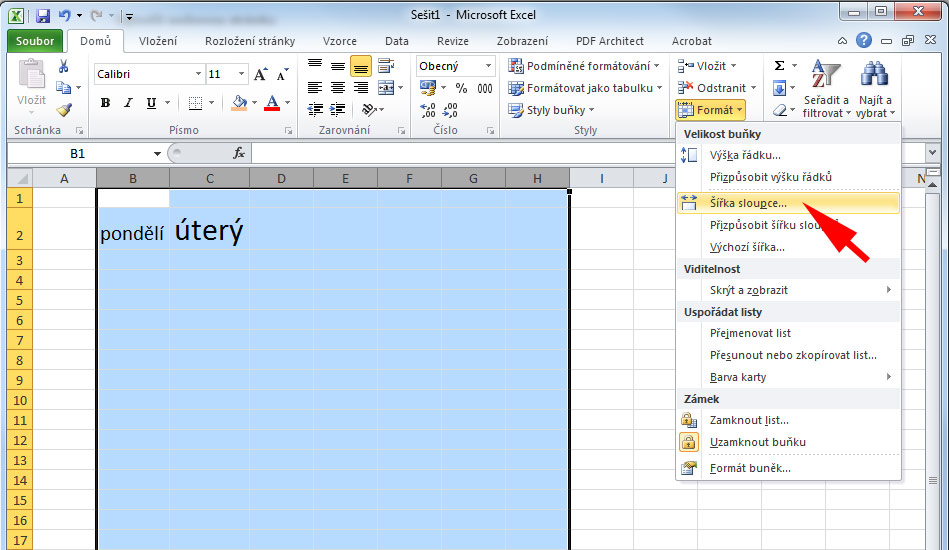Screen dimensions: 949x550
Task: Open the Calibri font name dropdown
Action: [198, 74]
